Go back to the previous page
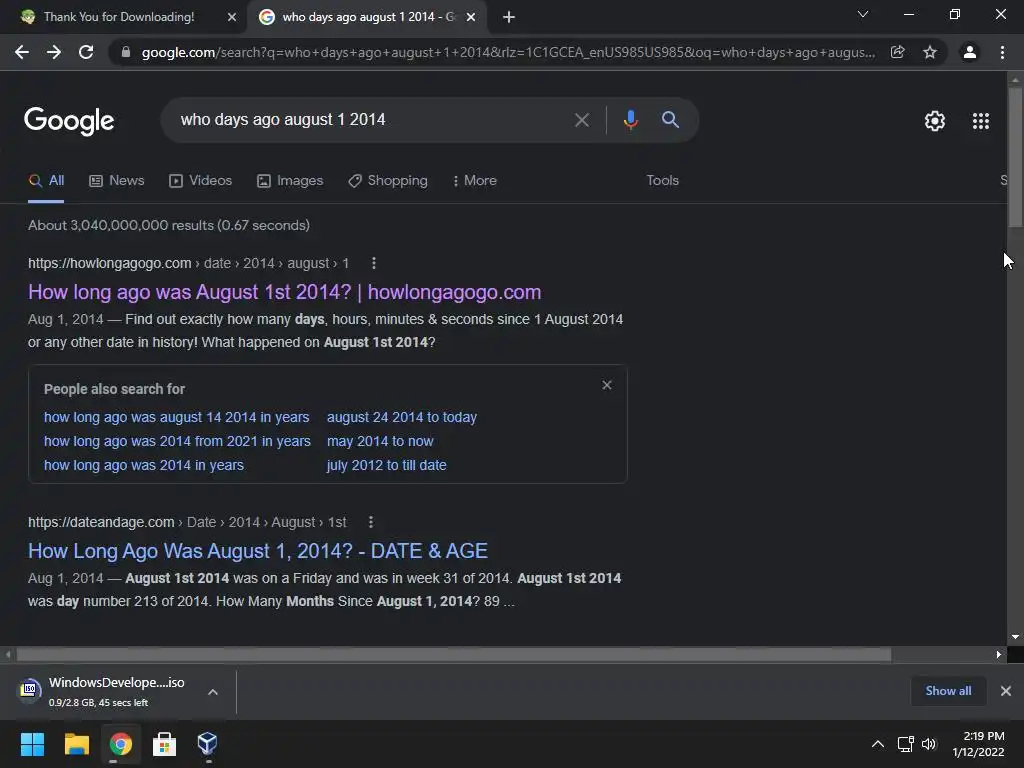Viewport: 1024px width, 768px height. point(22,52)
